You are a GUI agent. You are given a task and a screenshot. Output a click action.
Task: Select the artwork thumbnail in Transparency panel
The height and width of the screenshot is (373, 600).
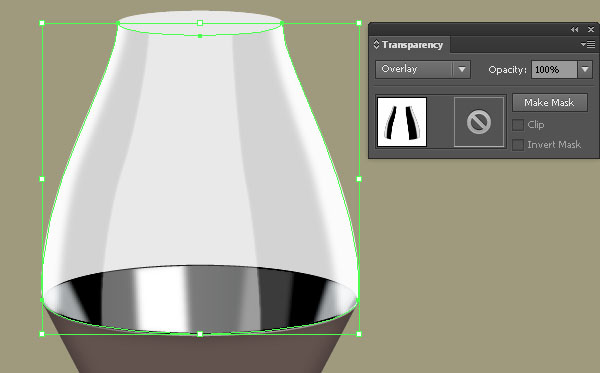pos(402,122)
